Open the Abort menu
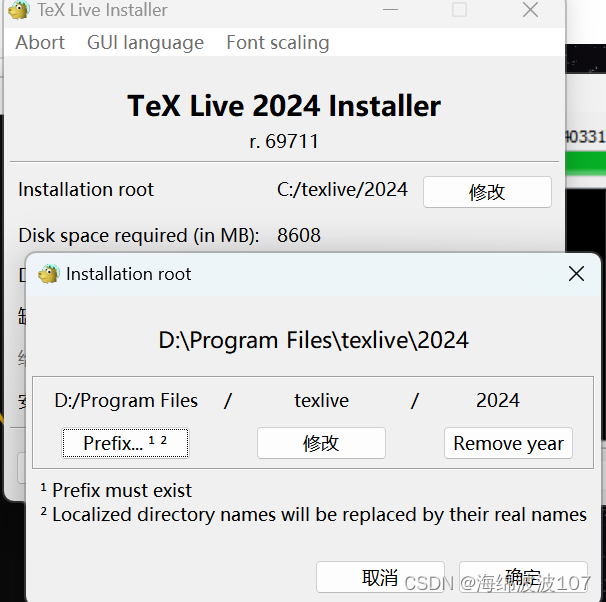Screen dimensions: 606x602 pos(40,43)
